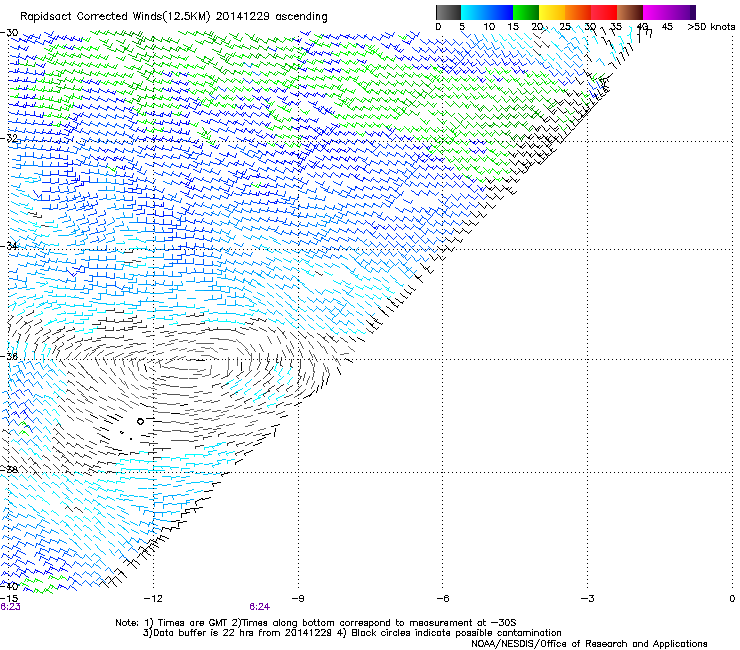740x650 pixels.
Task: Click note 'Data buffer is 22 hrs'
Action: coord(201,633)
